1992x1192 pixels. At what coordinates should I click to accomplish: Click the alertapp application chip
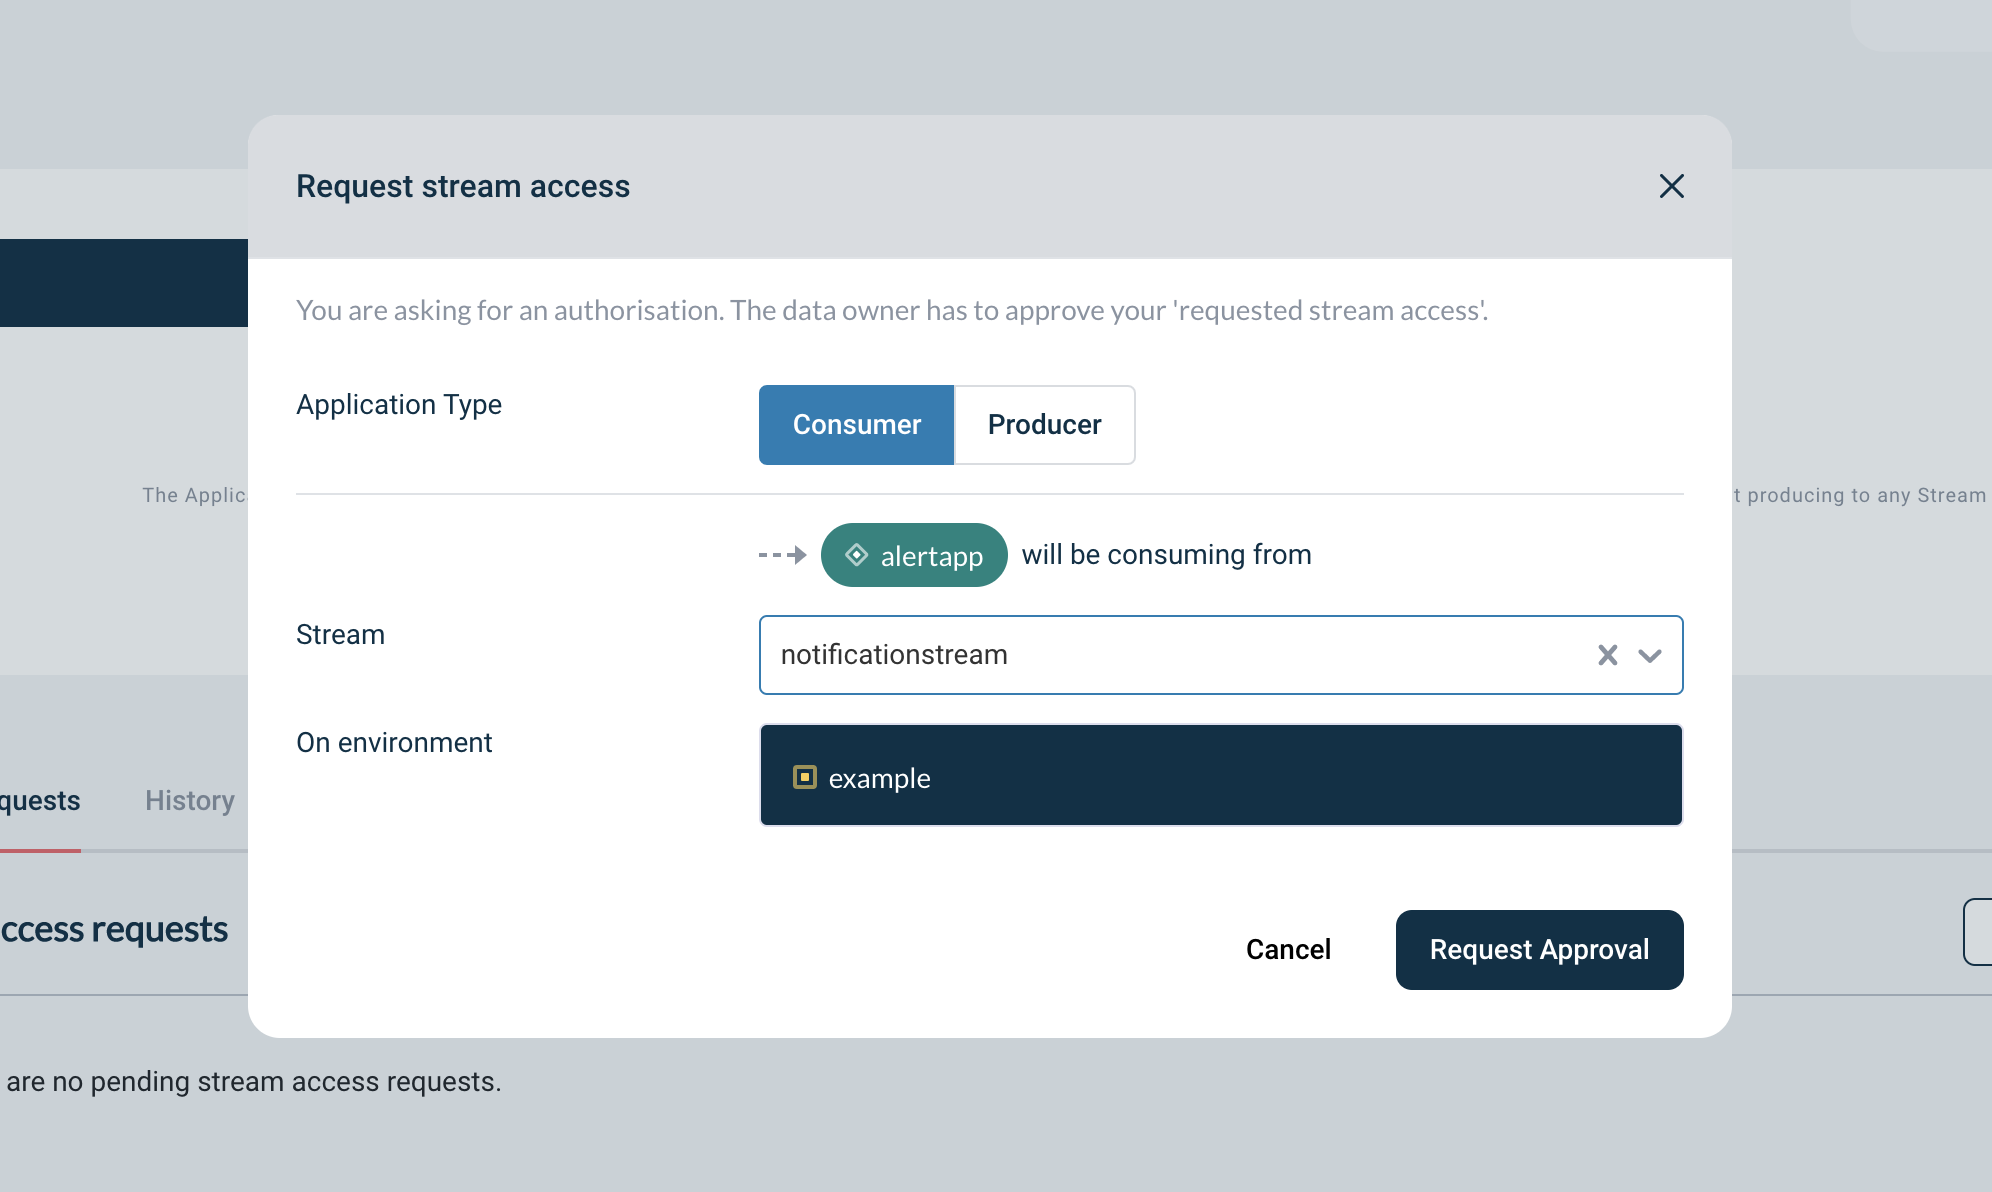click(914, 555)
